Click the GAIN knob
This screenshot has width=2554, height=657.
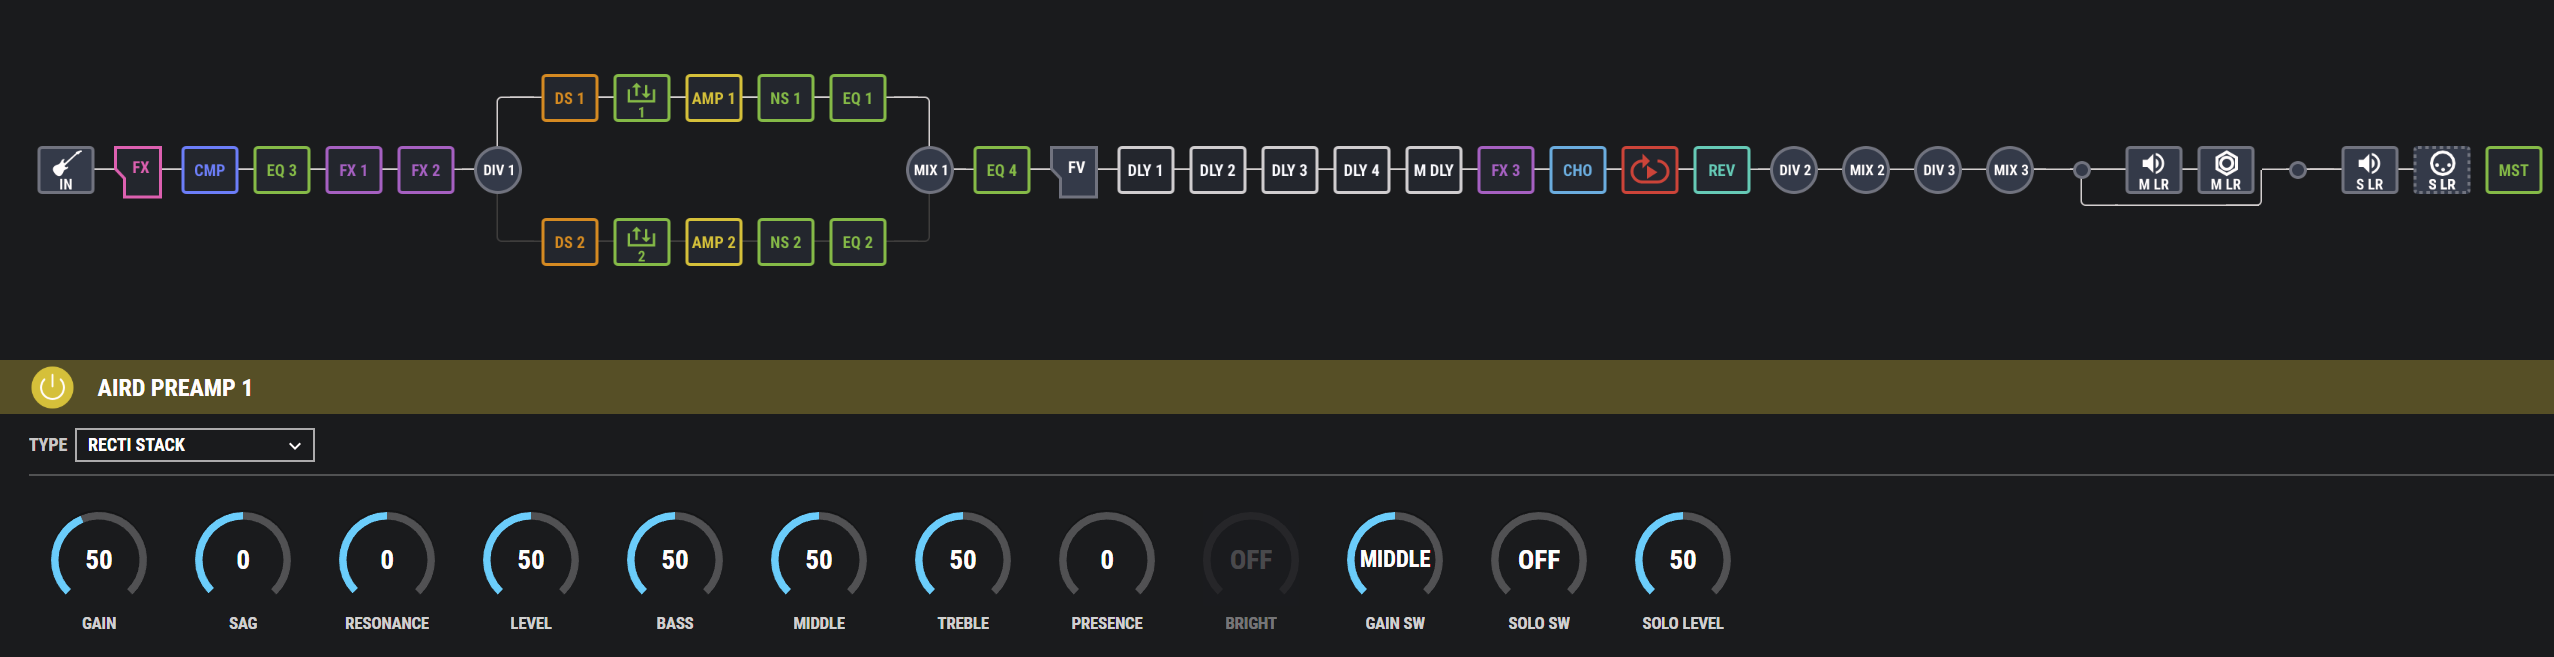coord(99,559)
